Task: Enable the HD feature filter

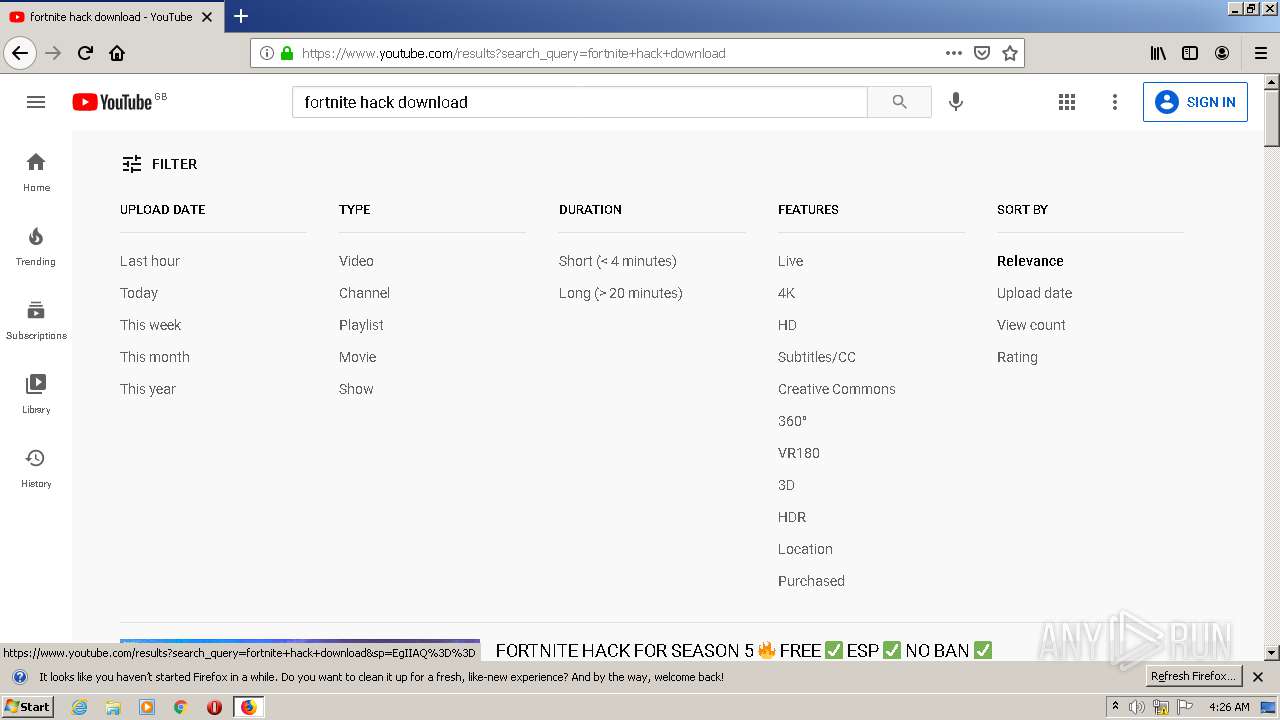Action: 787,325
